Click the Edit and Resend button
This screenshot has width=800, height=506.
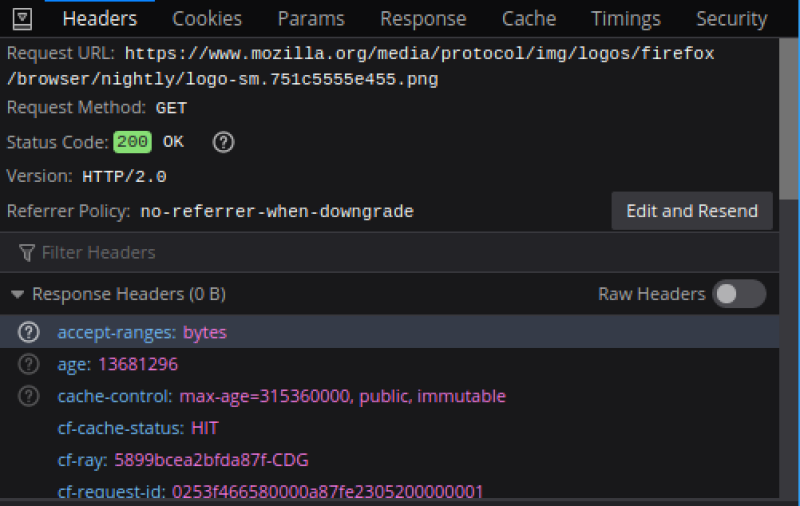coord(692,211)
